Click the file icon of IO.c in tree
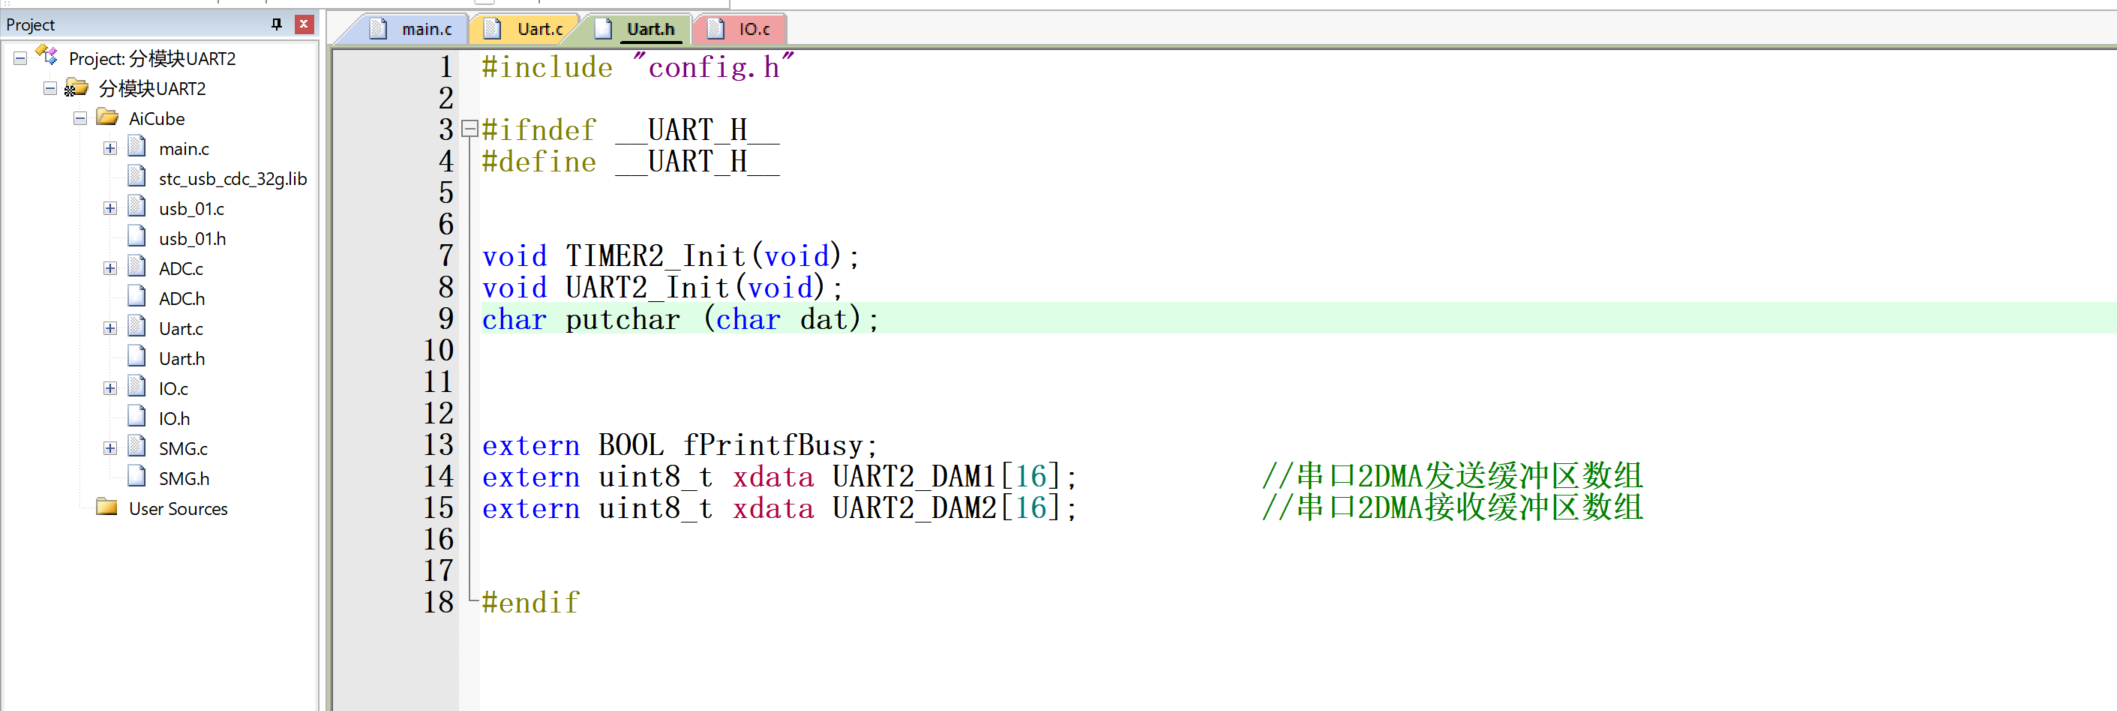This screenshot has height=711, width=2117. [137, 387]
